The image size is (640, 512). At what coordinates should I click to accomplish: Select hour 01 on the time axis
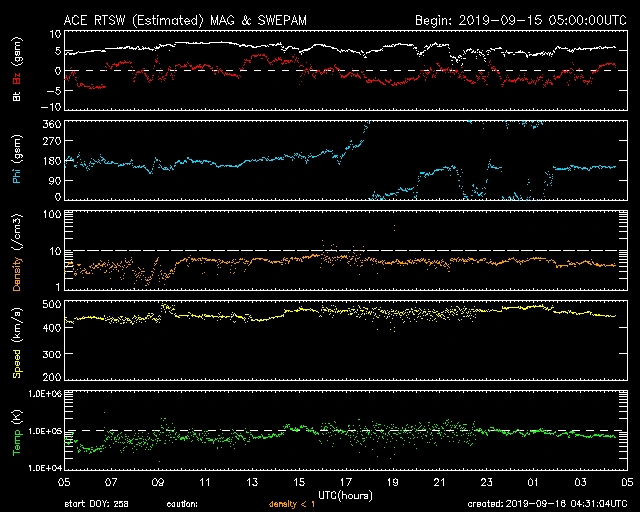[x=533, y=482]
